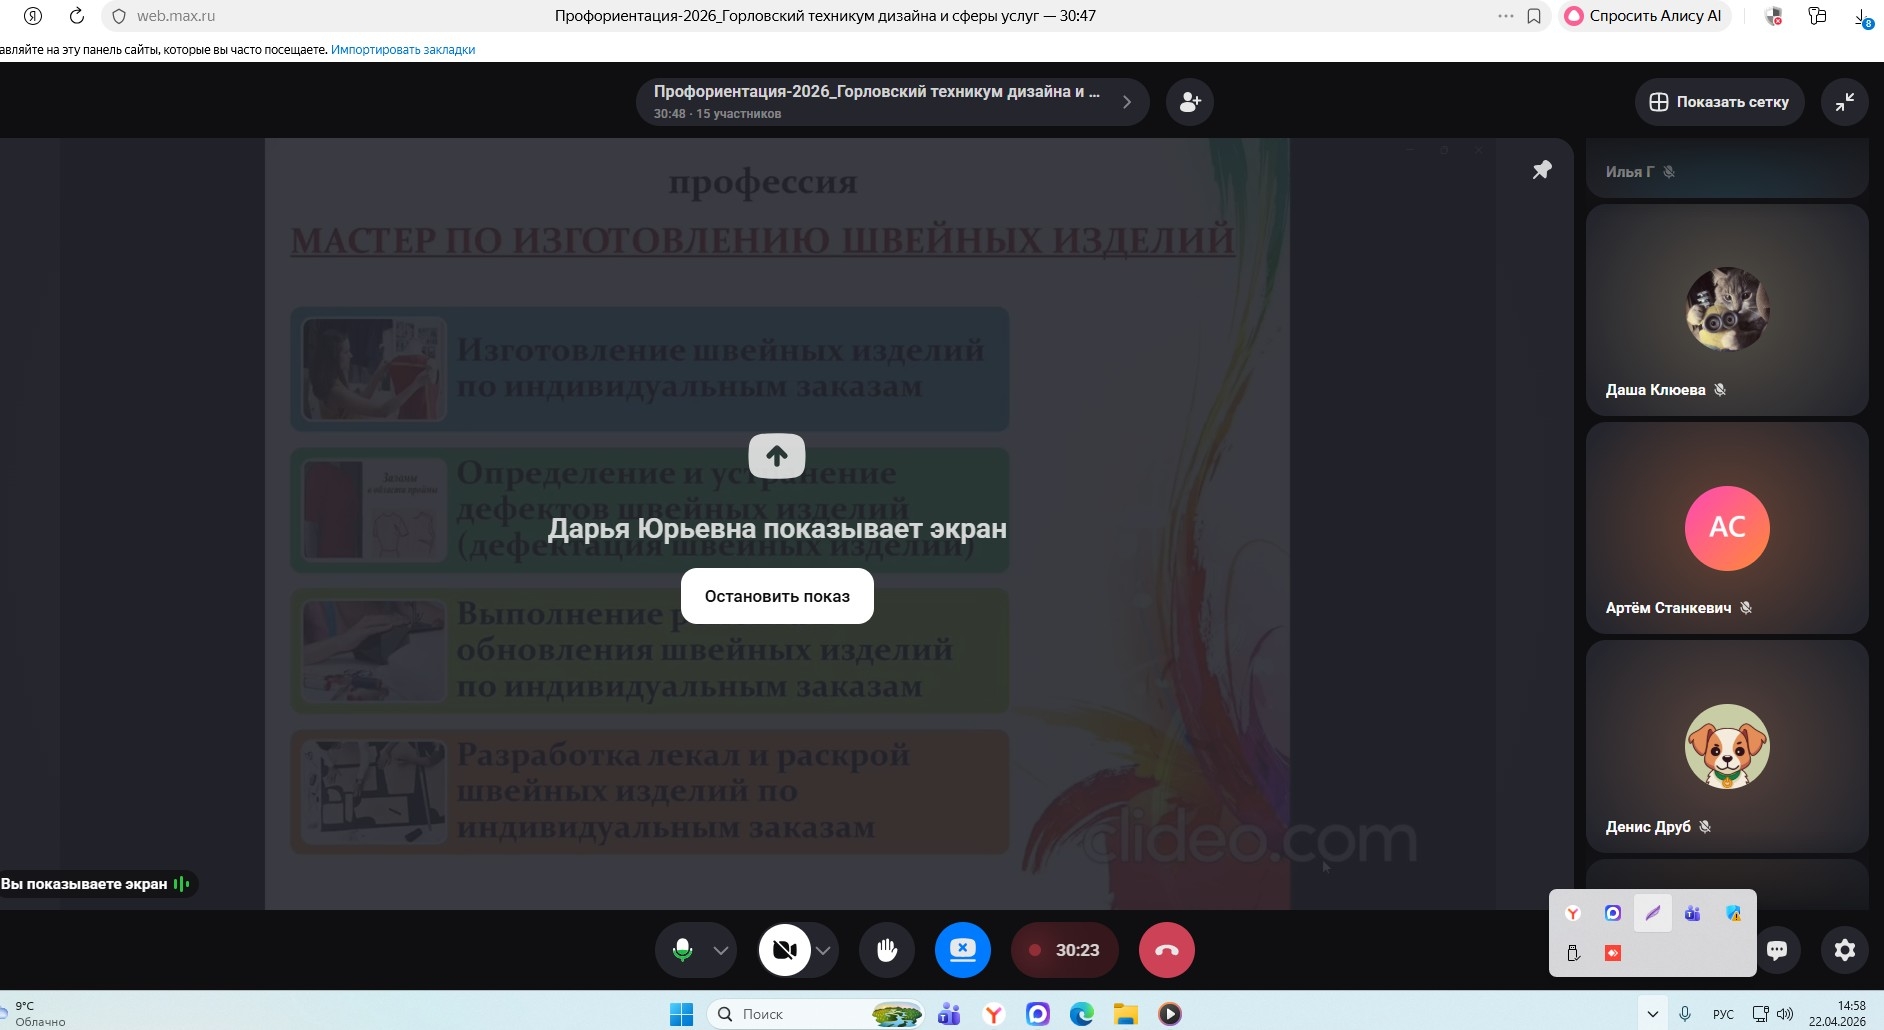Expand the call title and participants details
Screen dimensions: 1884x1030
click(892, 102)
